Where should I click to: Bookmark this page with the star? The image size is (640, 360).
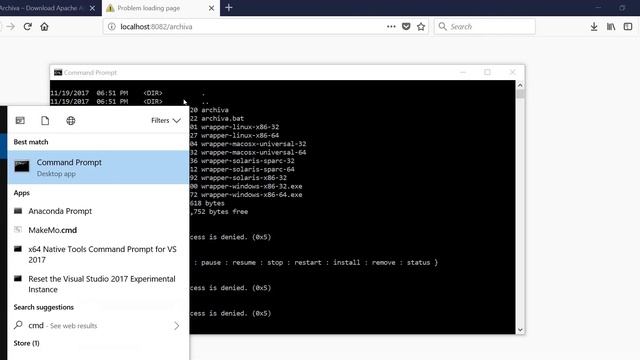(x=421, y=27)
